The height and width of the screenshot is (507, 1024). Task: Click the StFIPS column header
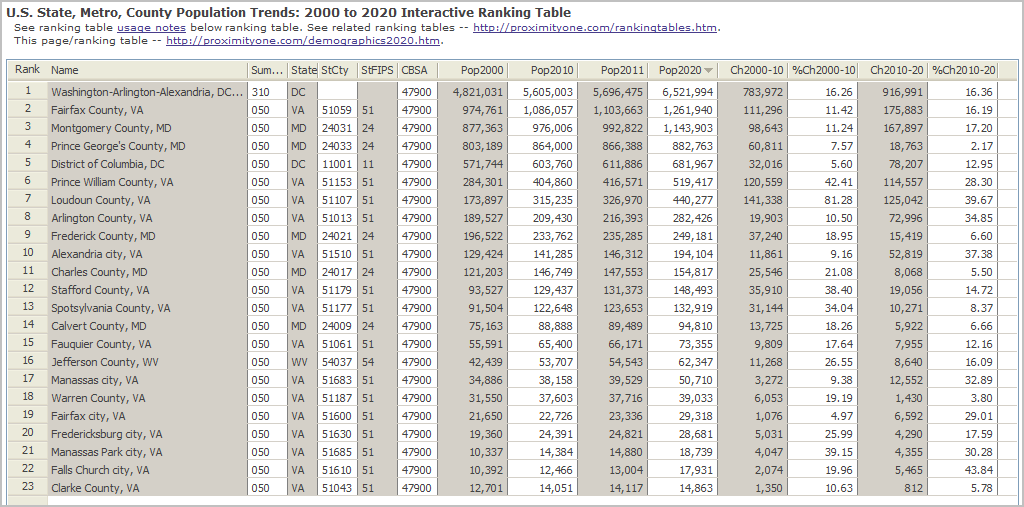[x=377, y=71]
